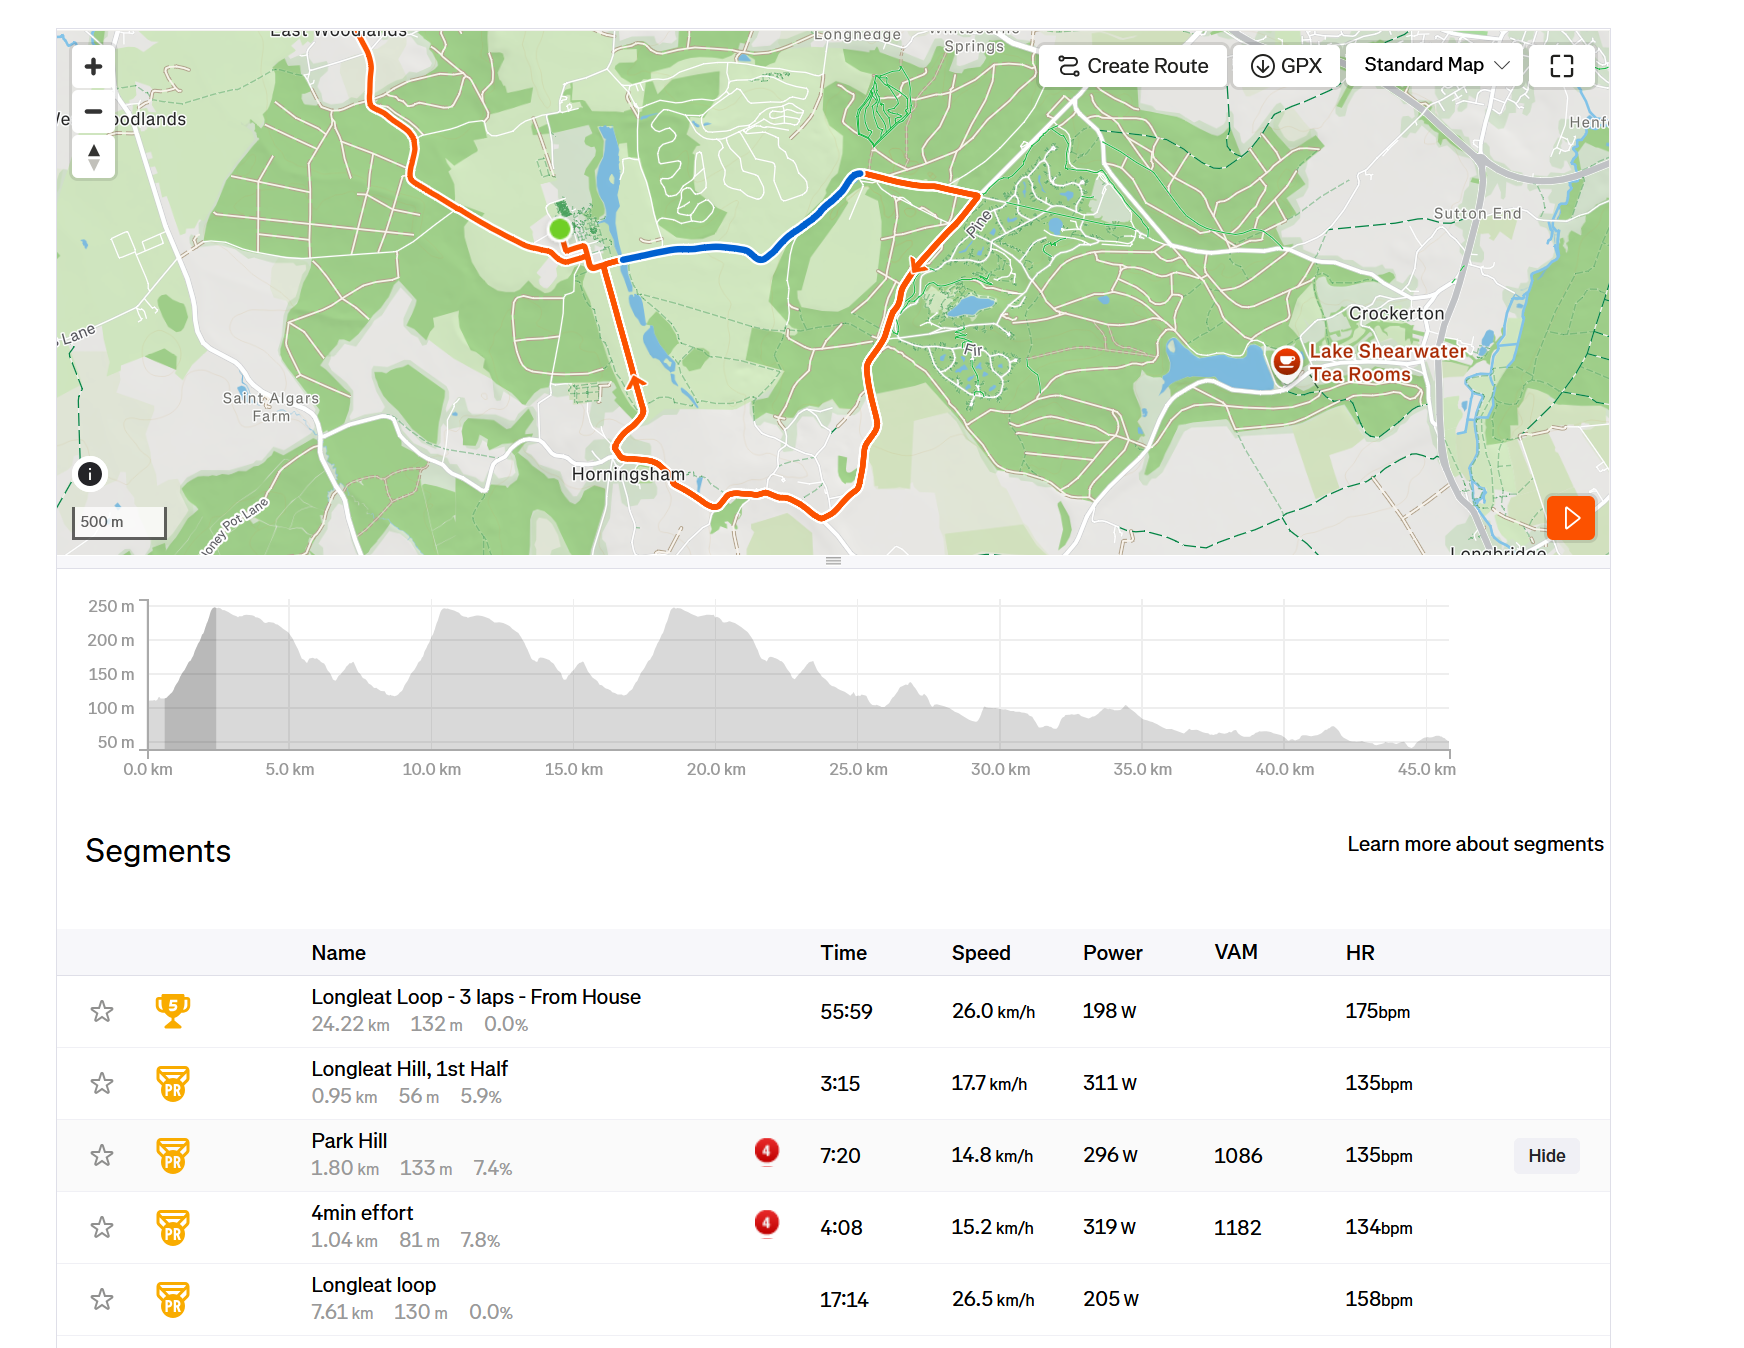This screenshot has height=1348, width=1744.
Task: Open Learn more about segments link
Action: tap(1475, 844)
